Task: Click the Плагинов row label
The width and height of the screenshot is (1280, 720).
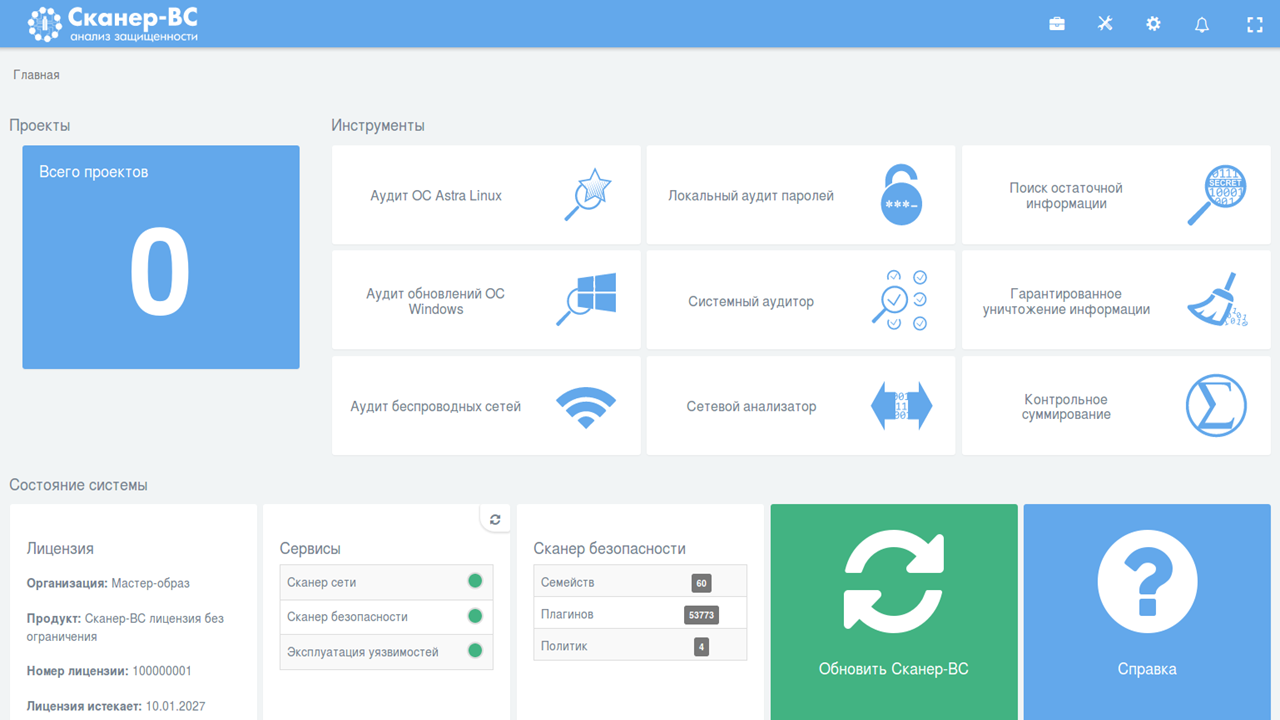Action: click(x=567, y=614)
